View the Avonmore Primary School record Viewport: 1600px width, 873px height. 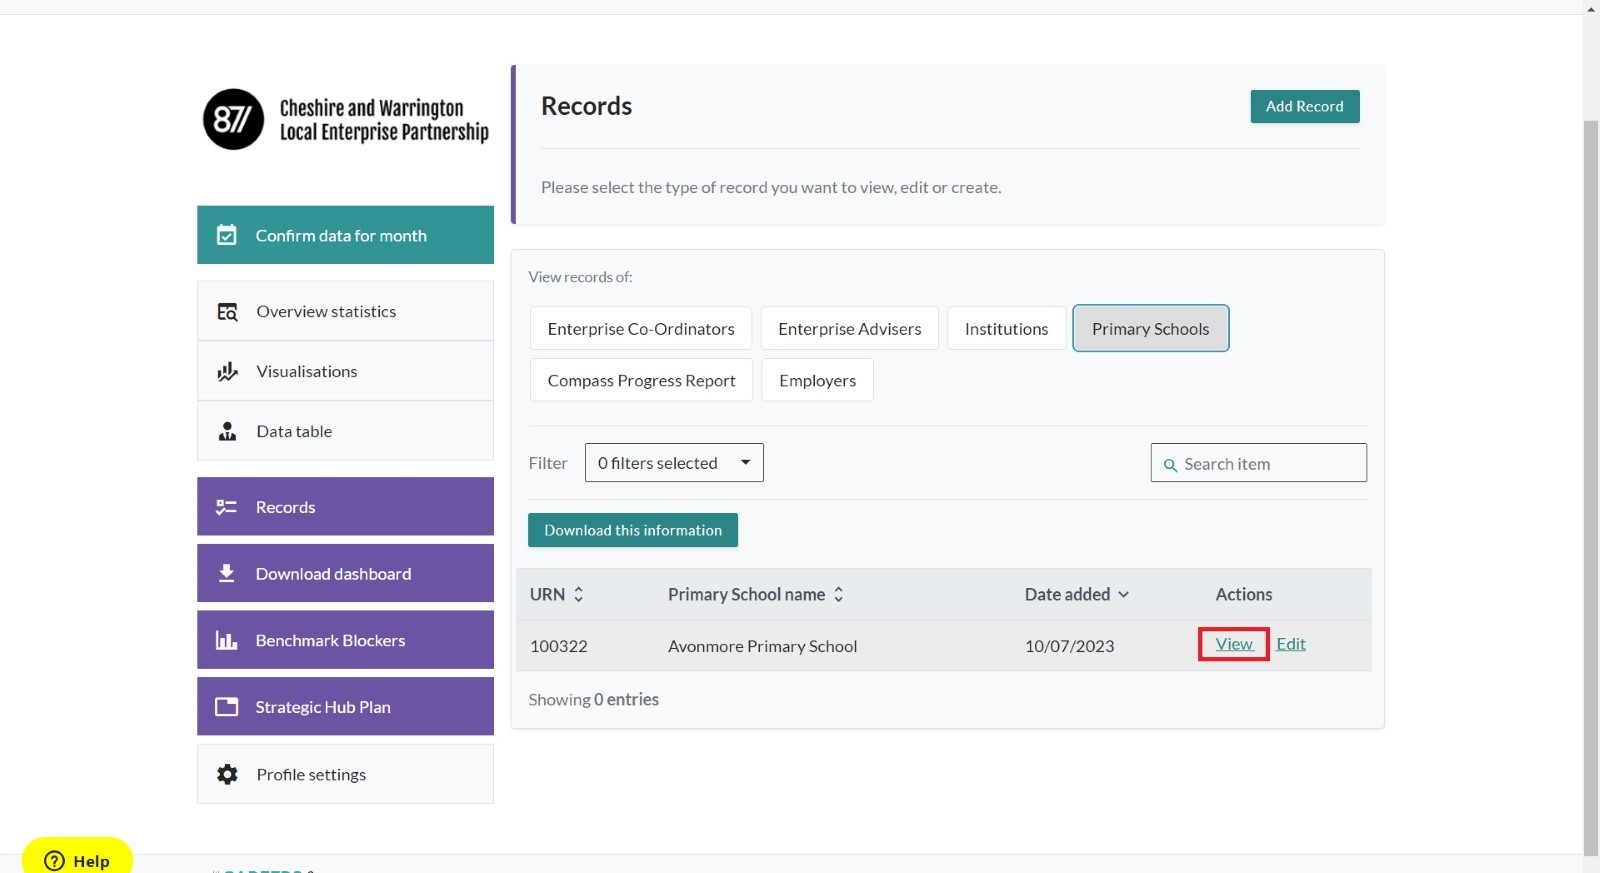click(1234, 644)
